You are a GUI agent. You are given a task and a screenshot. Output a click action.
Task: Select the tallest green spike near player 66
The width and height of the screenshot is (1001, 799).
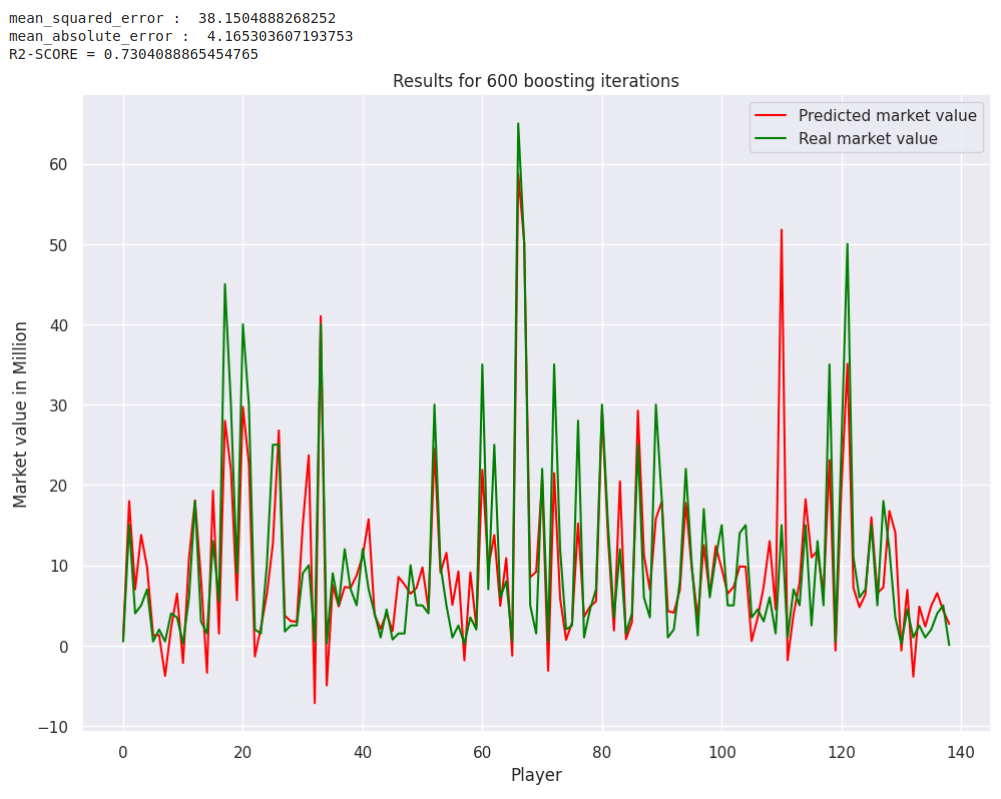518,125
